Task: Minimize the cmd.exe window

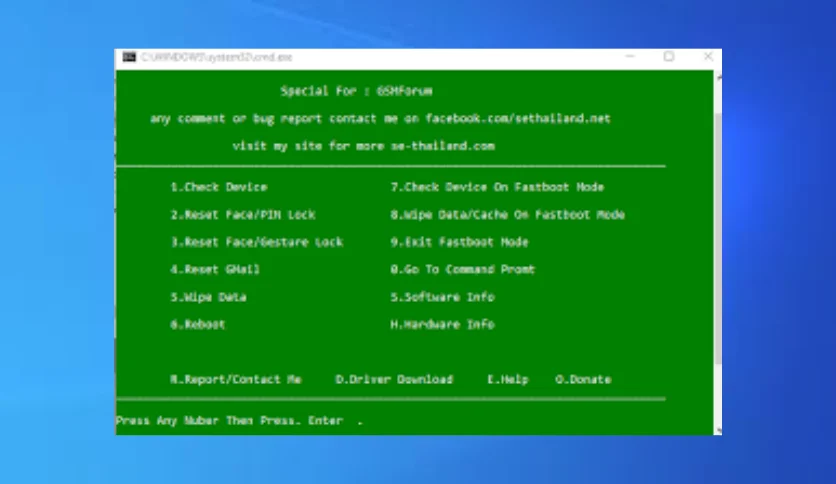Action: (x=630, y=57)
